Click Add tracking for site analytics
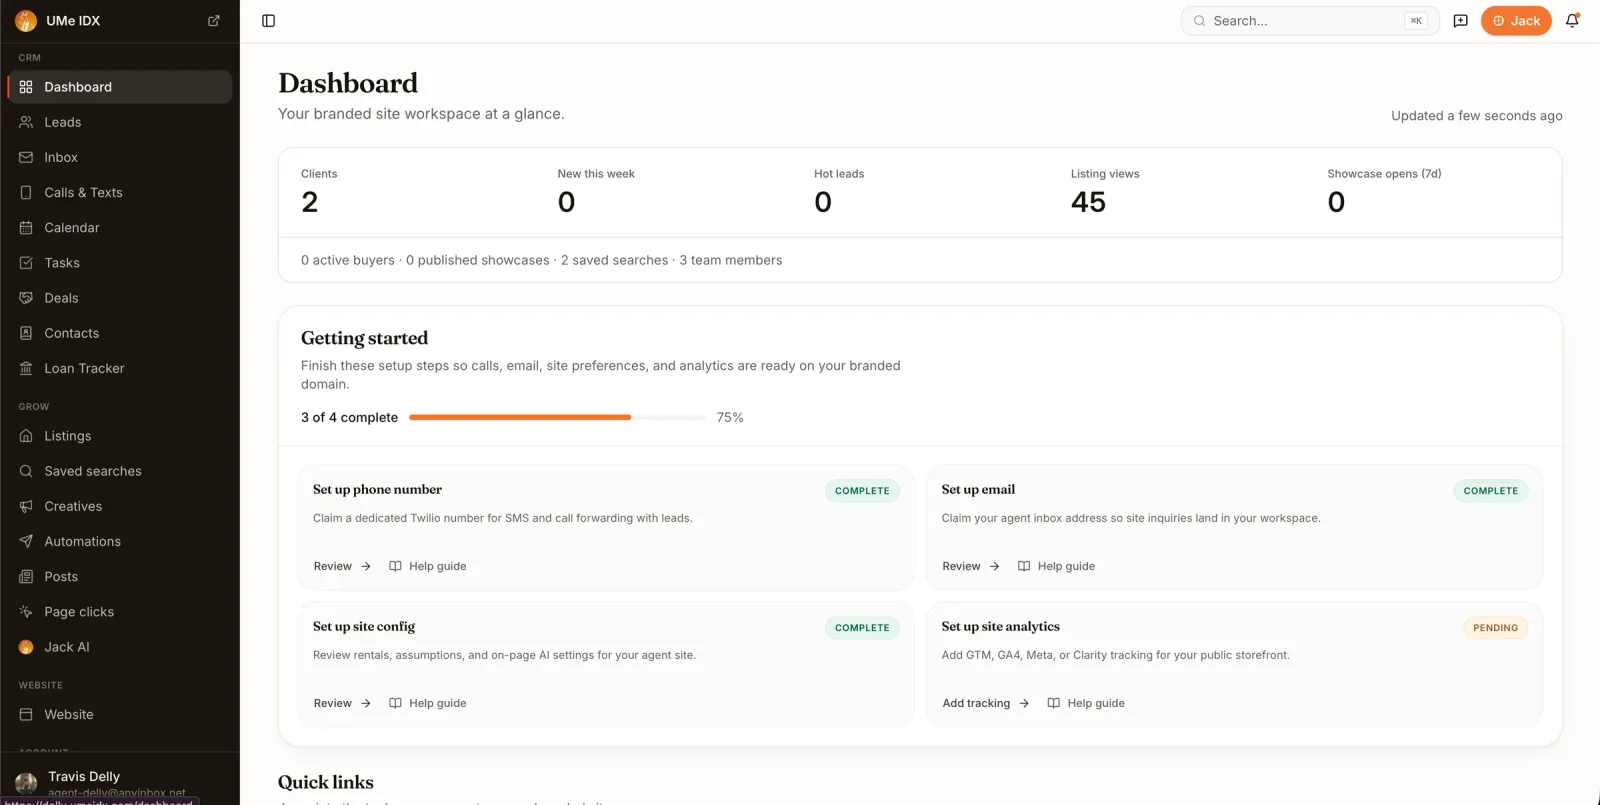1600x805 pixels. [x=986, y=703]
